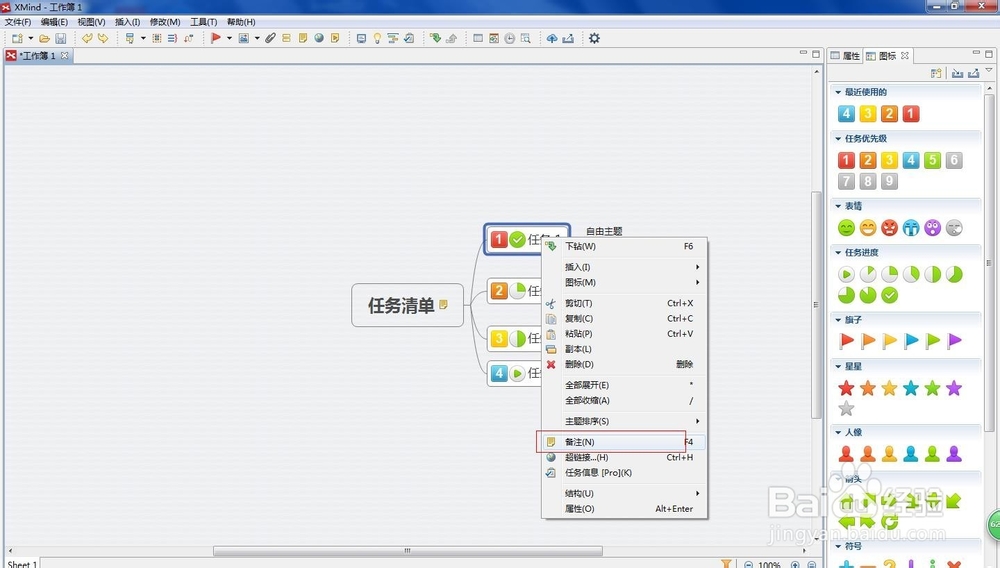
Task: Click the save icon in the toolbar
Action: 61,38
